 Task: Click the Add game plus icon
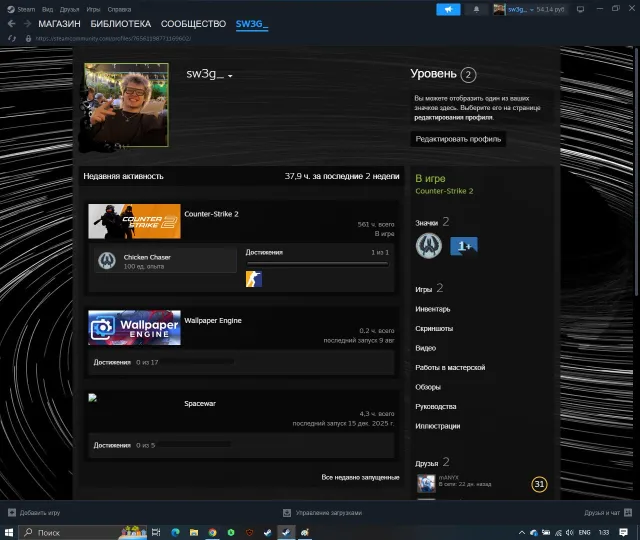[12, 513]
